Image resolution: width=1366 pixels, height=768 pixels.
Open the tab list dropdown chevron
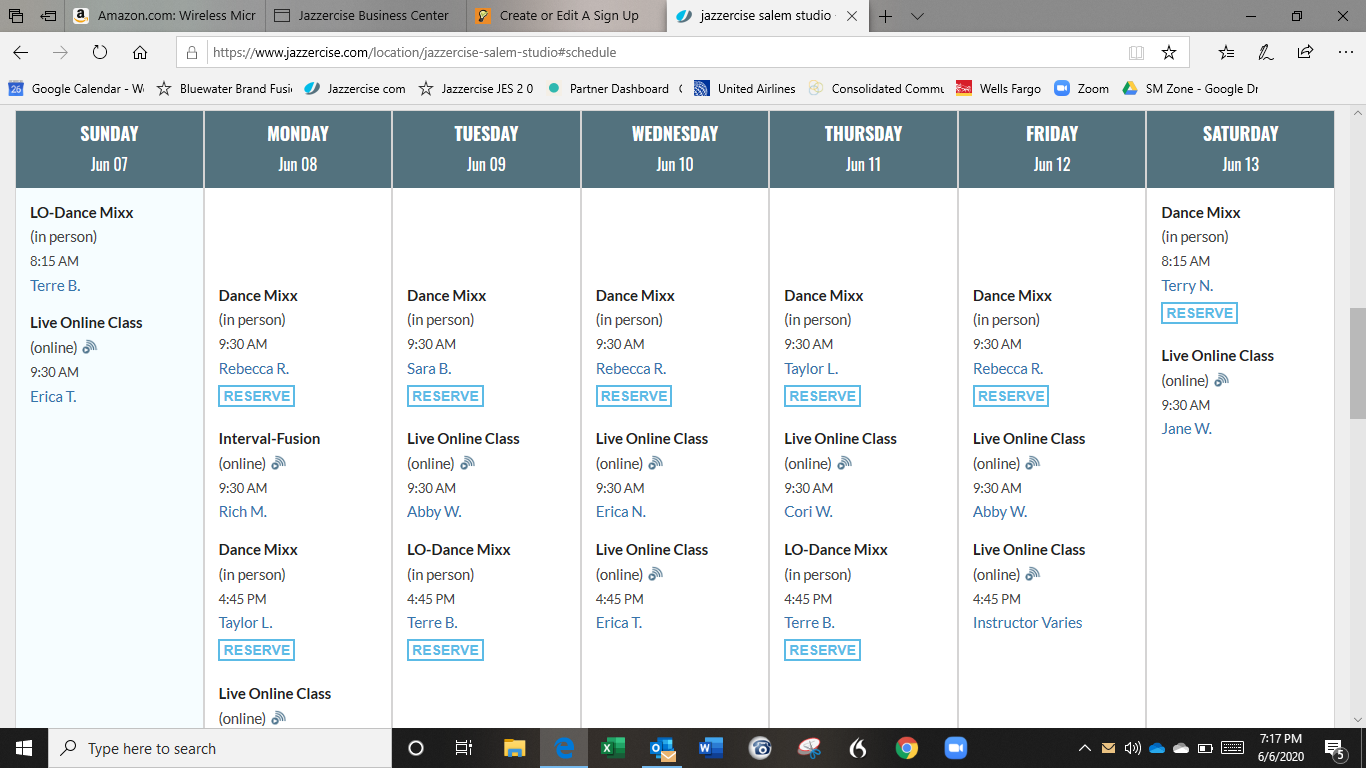[x=917, y=16]
